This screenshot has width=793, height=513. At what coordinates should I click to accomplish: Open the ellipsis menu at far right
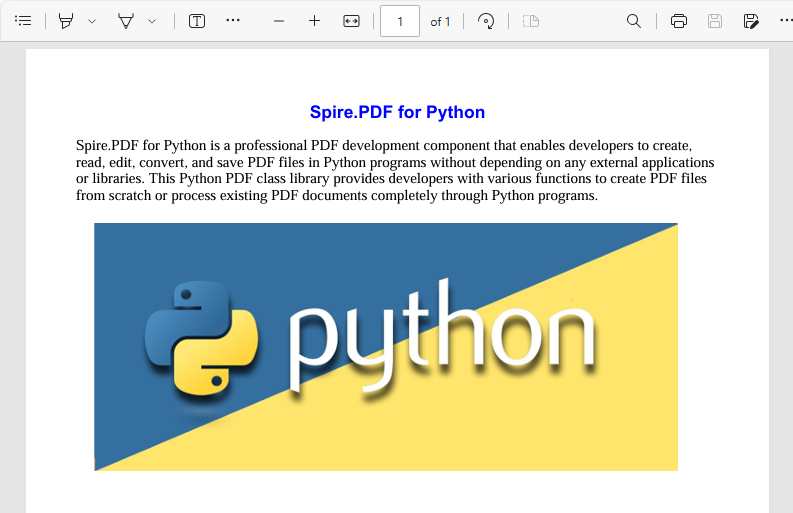point(786,21)
